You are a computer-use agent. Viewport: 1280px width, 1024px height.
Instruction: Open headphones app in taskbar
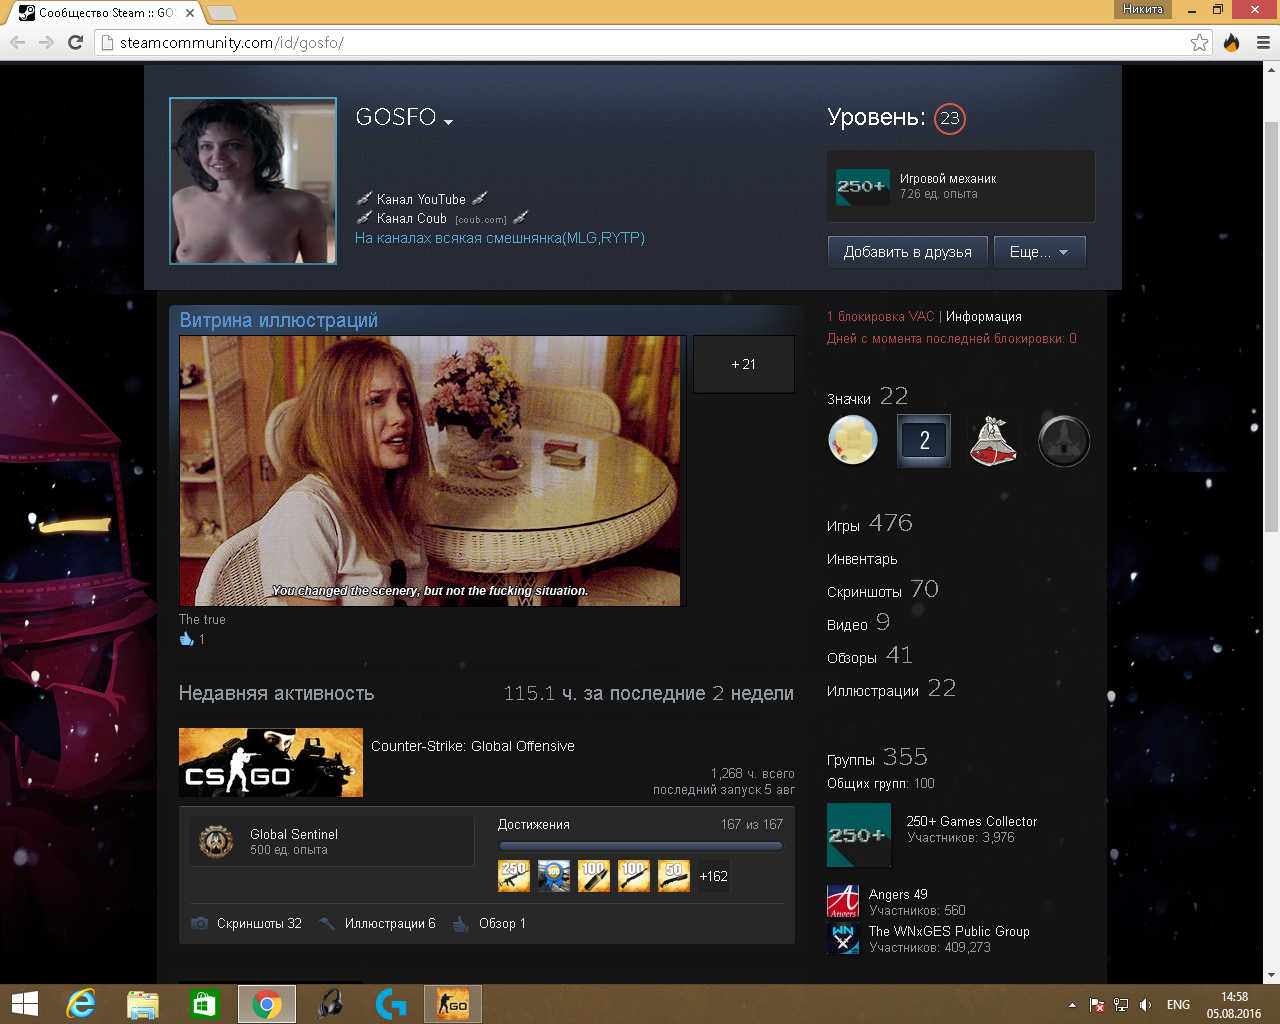pos(329,1004)
